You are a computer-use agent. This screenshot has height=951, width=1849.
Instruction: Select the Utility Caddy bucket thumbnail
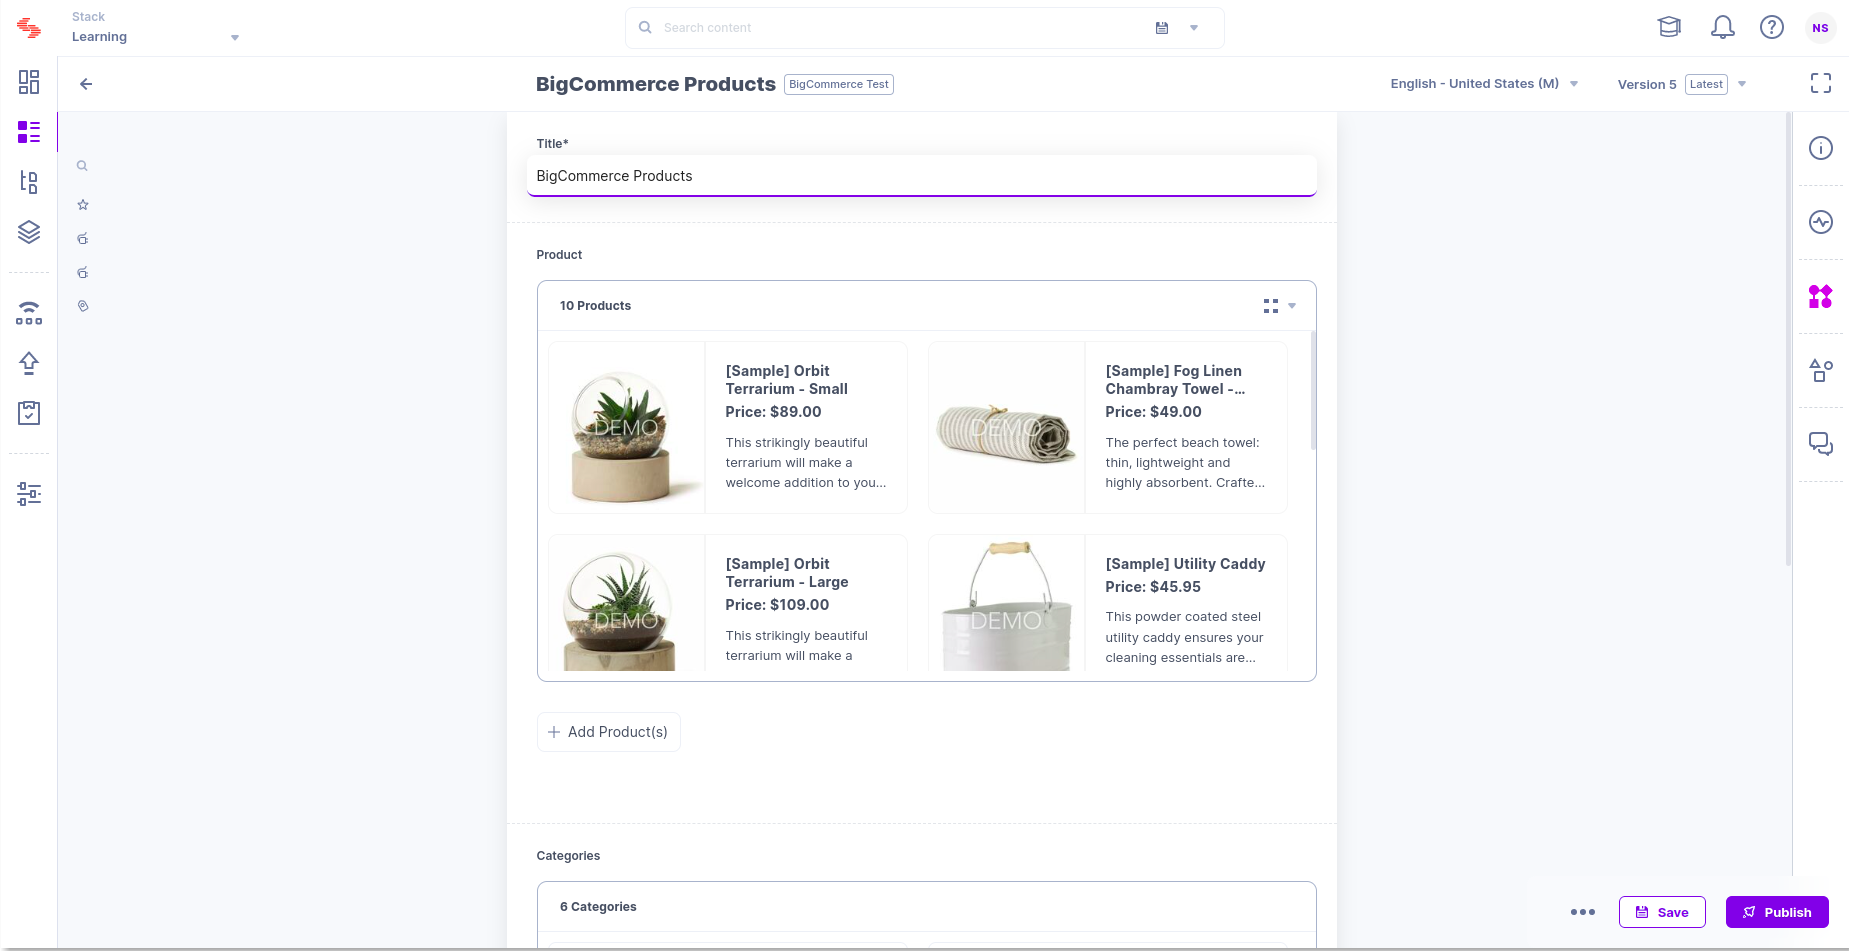tap(1007, 603)
